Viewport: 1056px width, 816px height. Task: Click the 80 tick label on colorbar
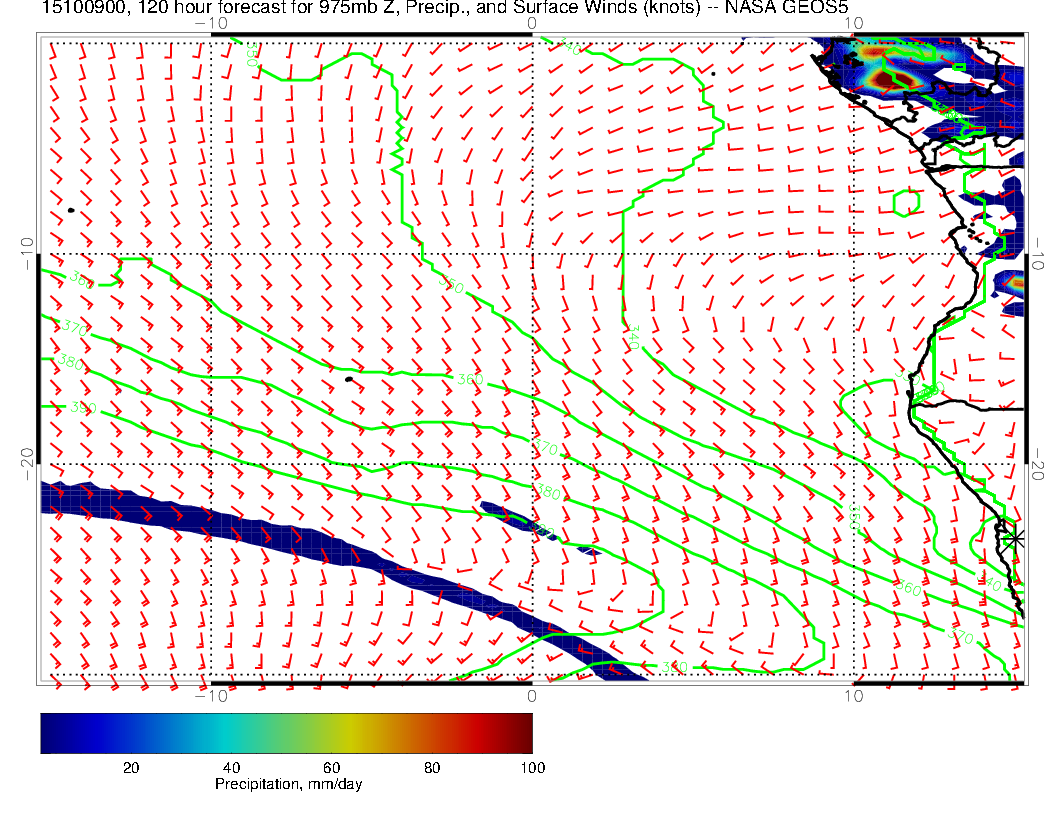tap(432, 768)
